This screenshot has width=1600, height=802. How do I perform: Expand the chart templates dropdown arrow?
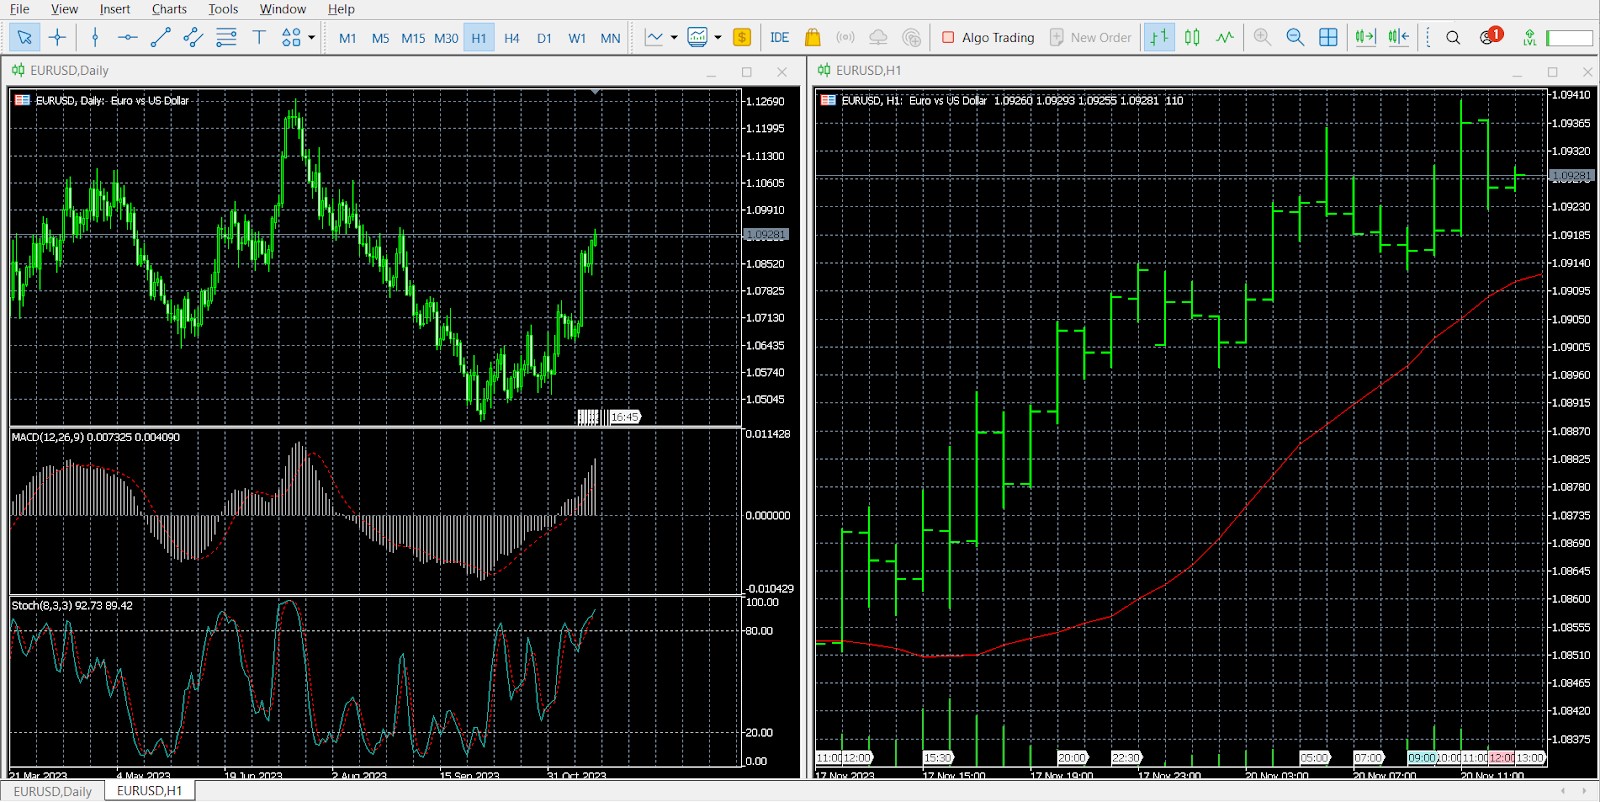click(718, 38)
